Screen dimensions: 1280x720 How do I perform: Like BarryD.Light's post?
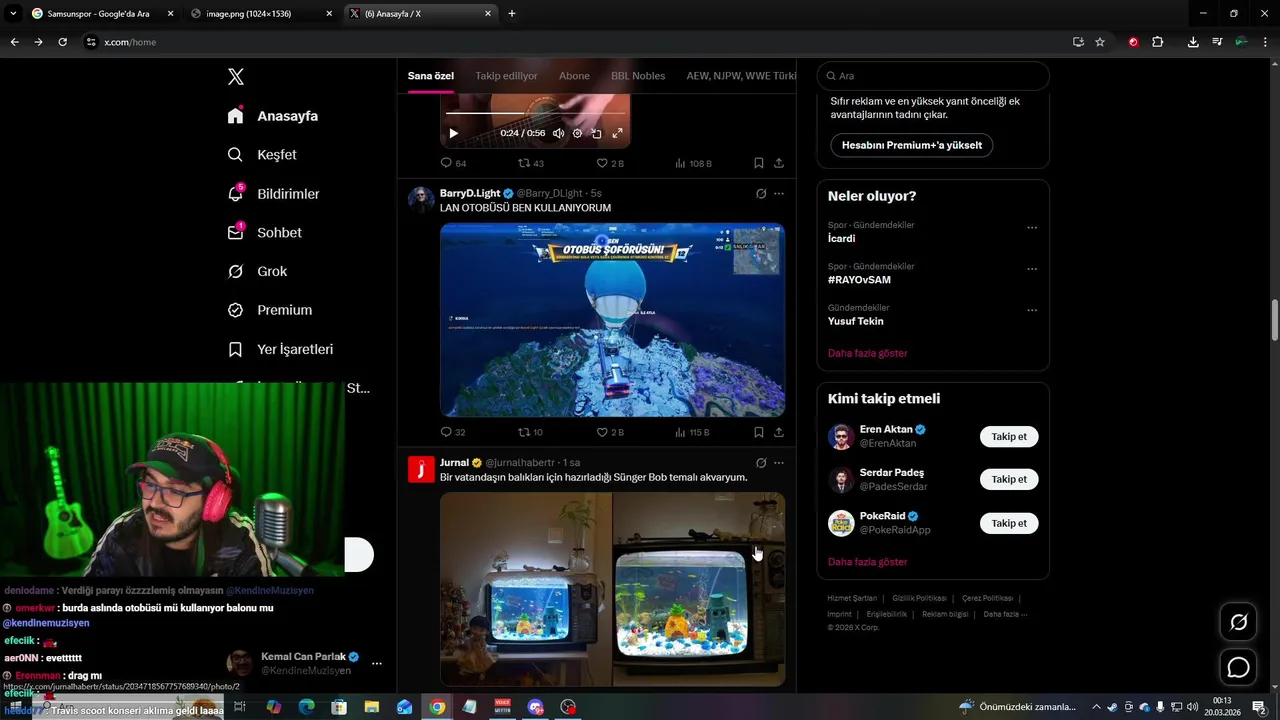point(610,432)
